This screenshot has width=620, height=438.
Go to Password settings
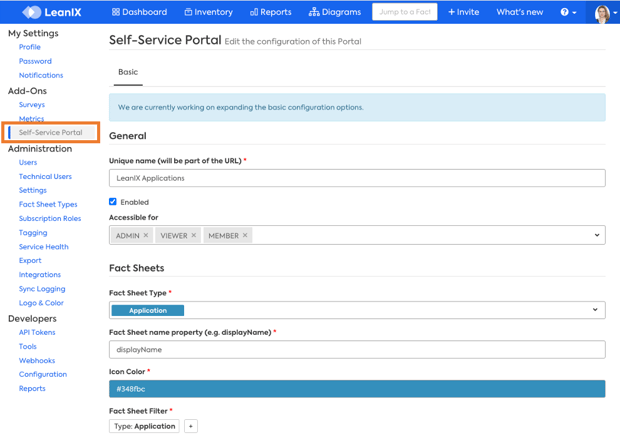35,61
